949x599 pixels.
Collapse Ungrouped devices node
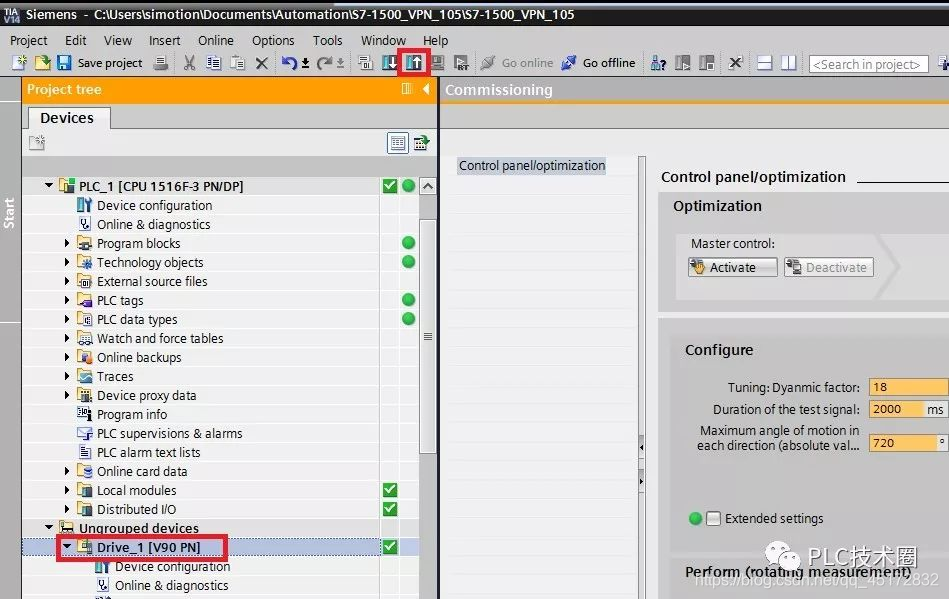pyautogui.click(x=49, y=528)
